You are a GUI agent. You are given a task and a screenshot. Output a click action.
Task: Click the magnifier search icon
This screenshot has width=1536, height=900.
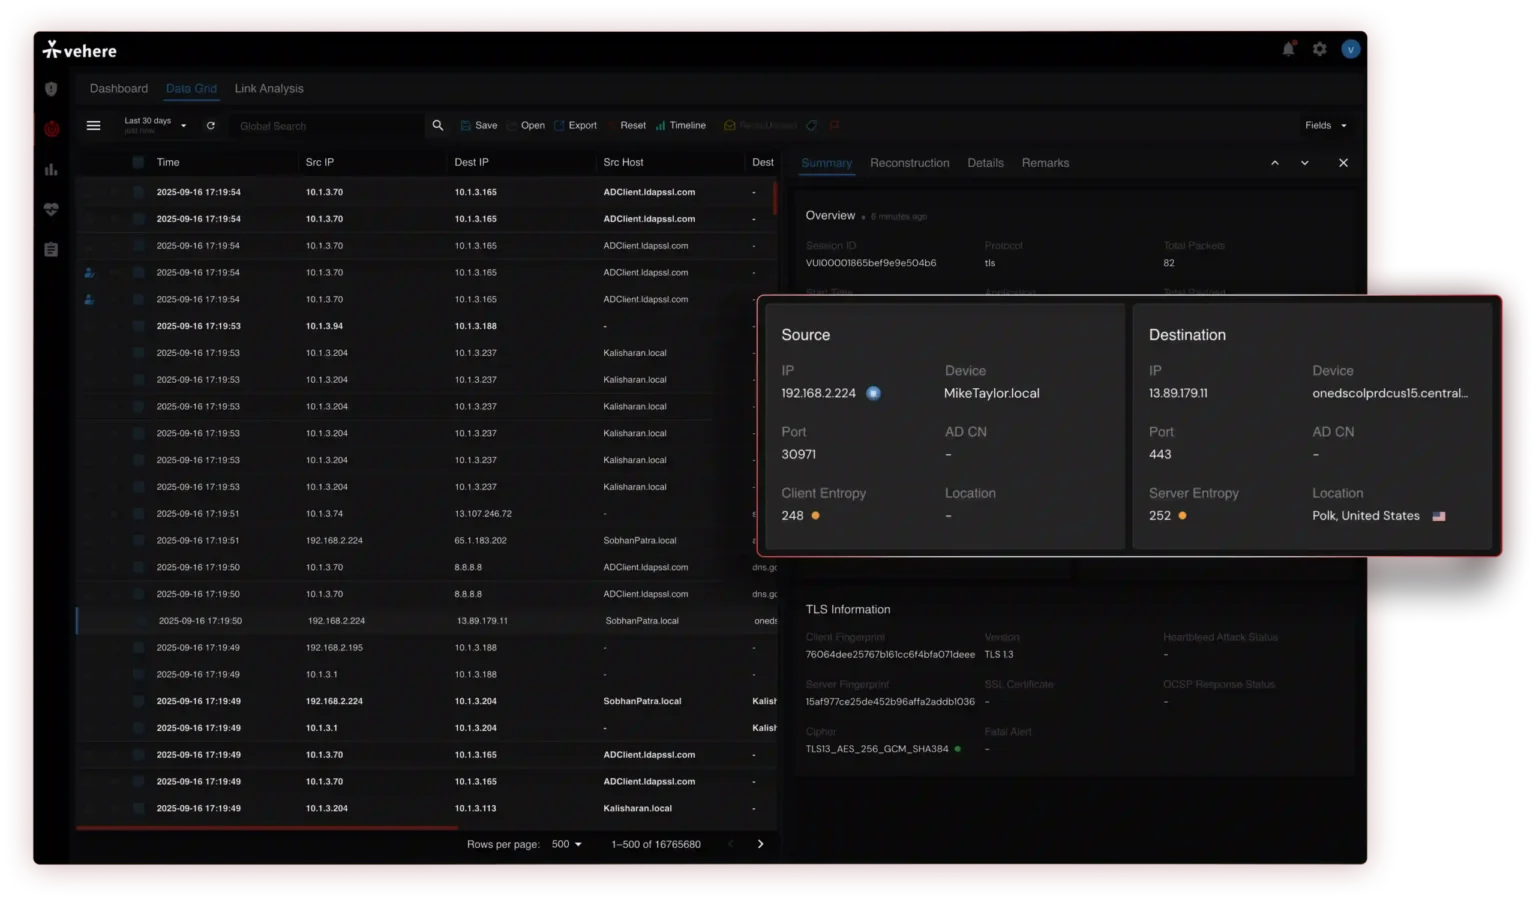tap(437, 126)
